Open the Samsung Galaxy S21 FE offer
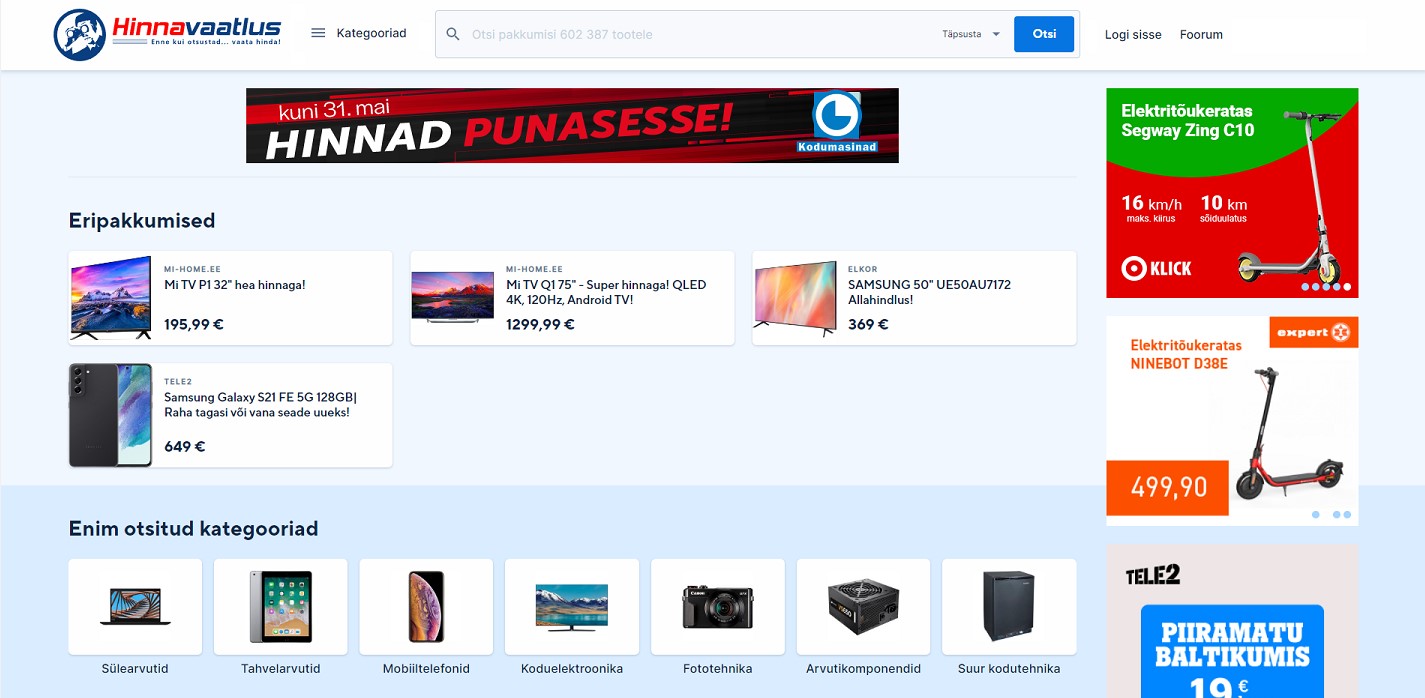 tap(231, 415)
